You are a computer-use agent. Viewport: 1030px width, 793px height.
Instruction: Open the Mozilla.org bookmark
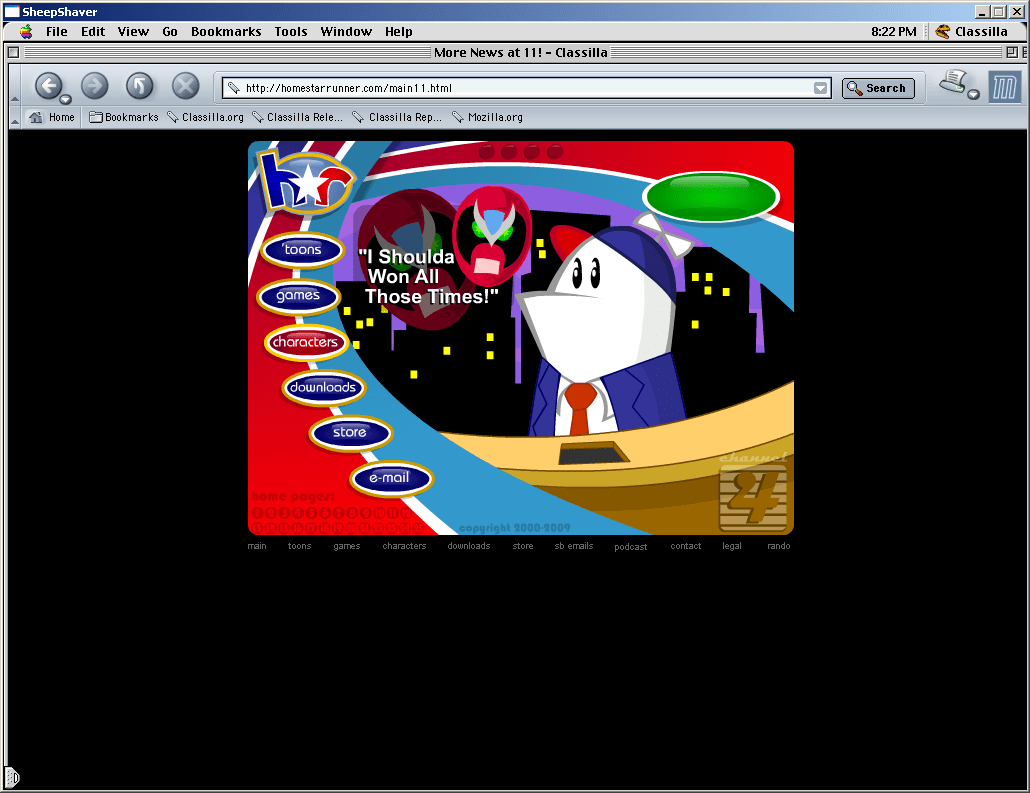(487, 117)
